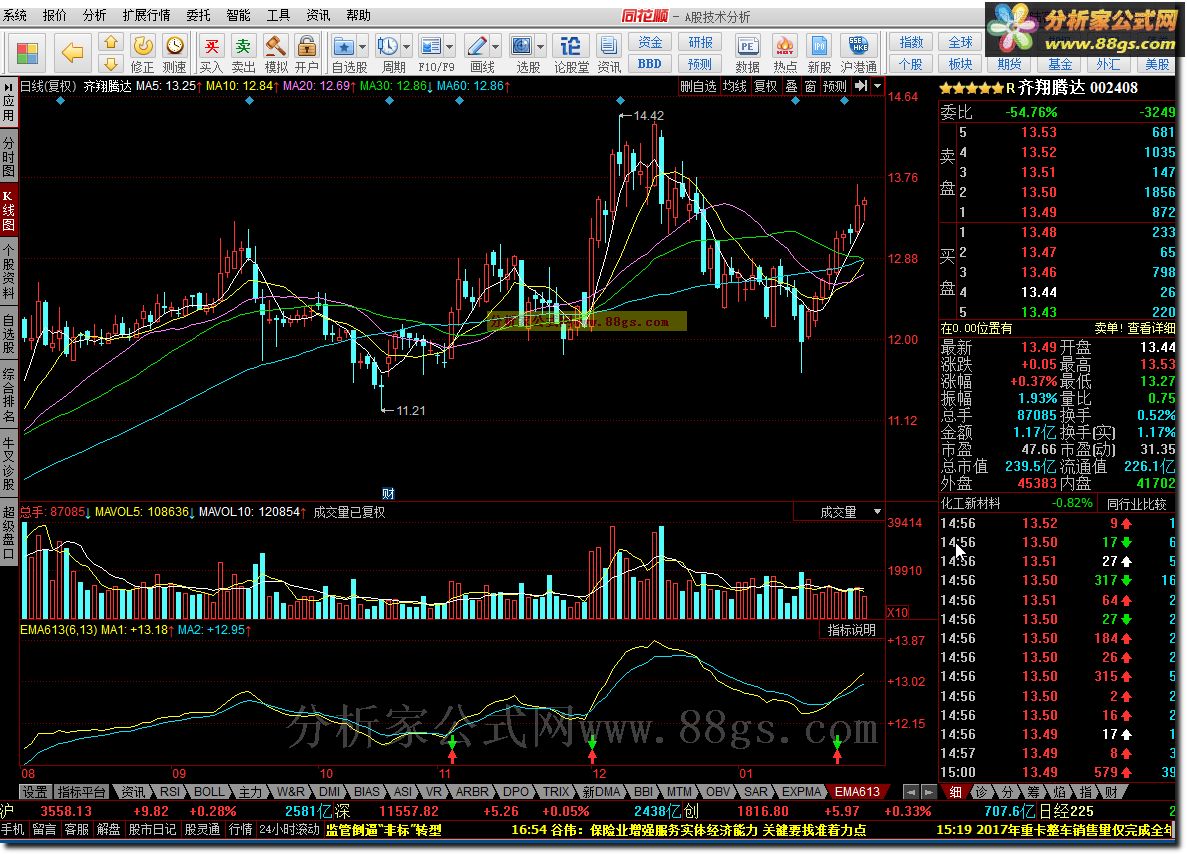Click the up arrow toolbar icon
Screen dimensions: 1187x854
coord(111,42)
